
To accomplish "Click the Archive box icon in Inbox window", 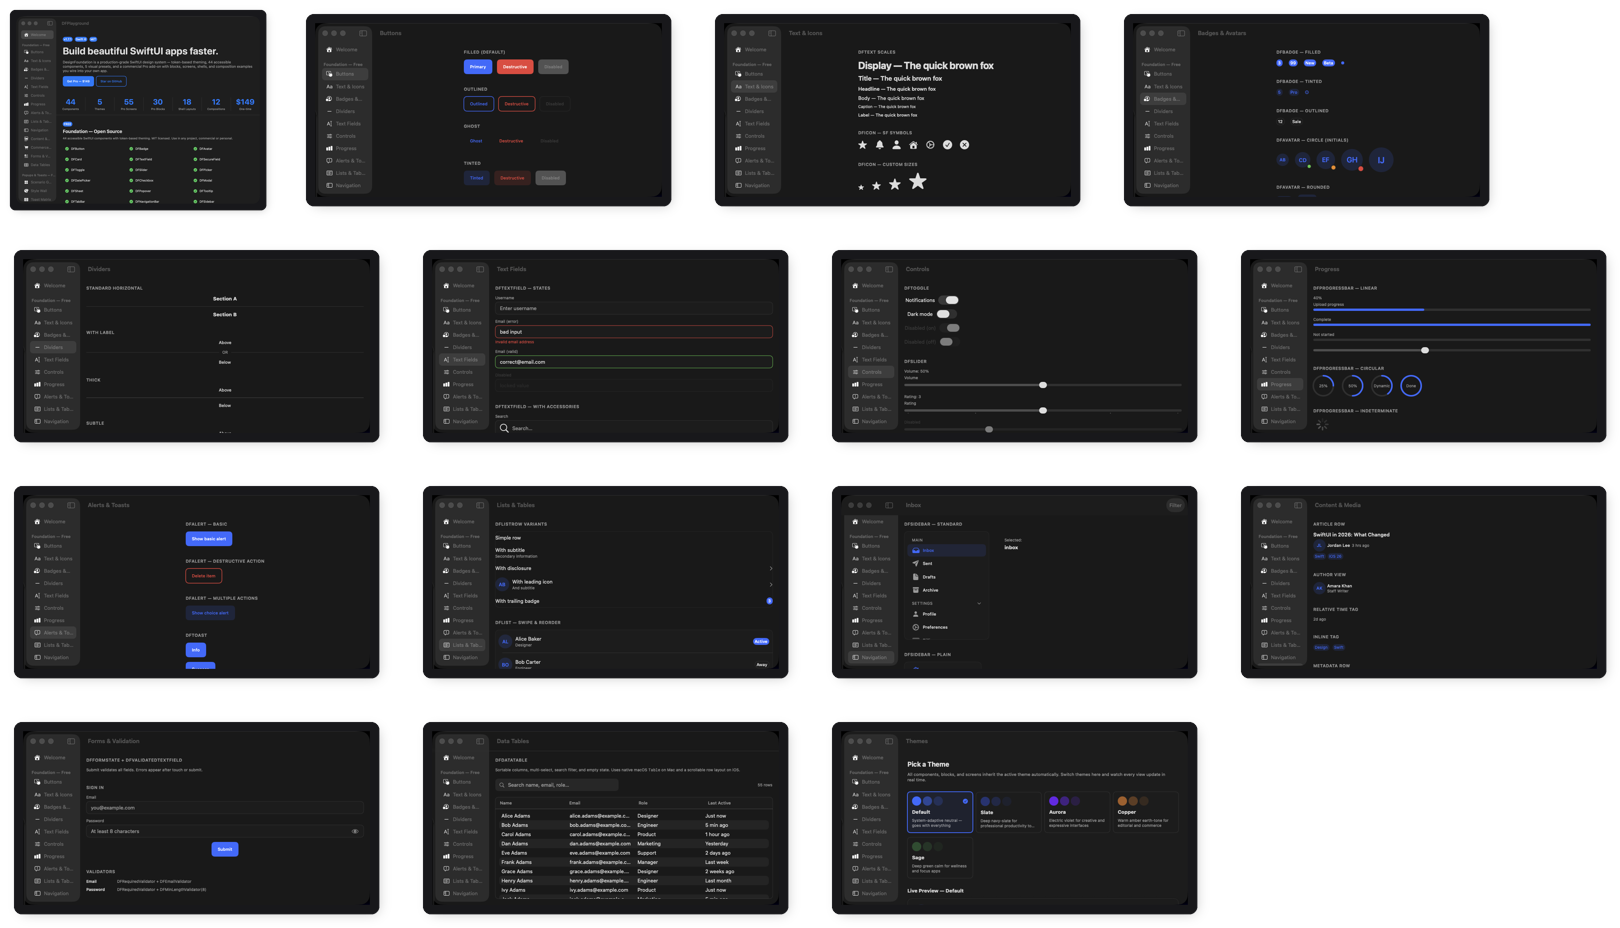I will pyautogui.click(x=915, y=590).
